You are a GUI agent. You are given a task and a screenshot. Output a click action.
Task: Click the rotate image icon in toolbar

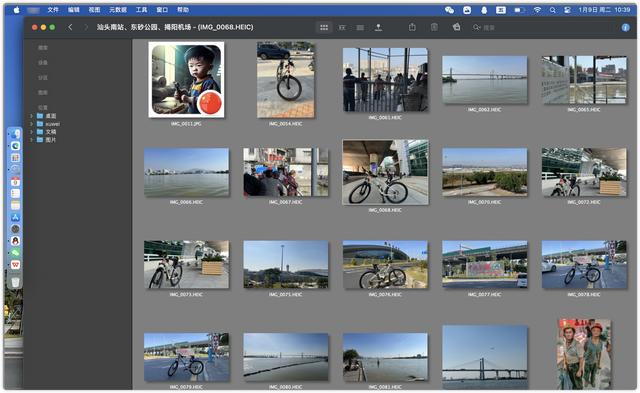point(456,27)
